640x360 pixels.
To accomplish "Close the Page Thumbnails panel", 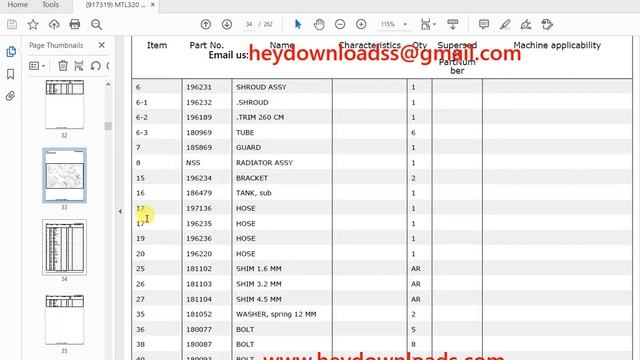I will click(x=102, y=45).
